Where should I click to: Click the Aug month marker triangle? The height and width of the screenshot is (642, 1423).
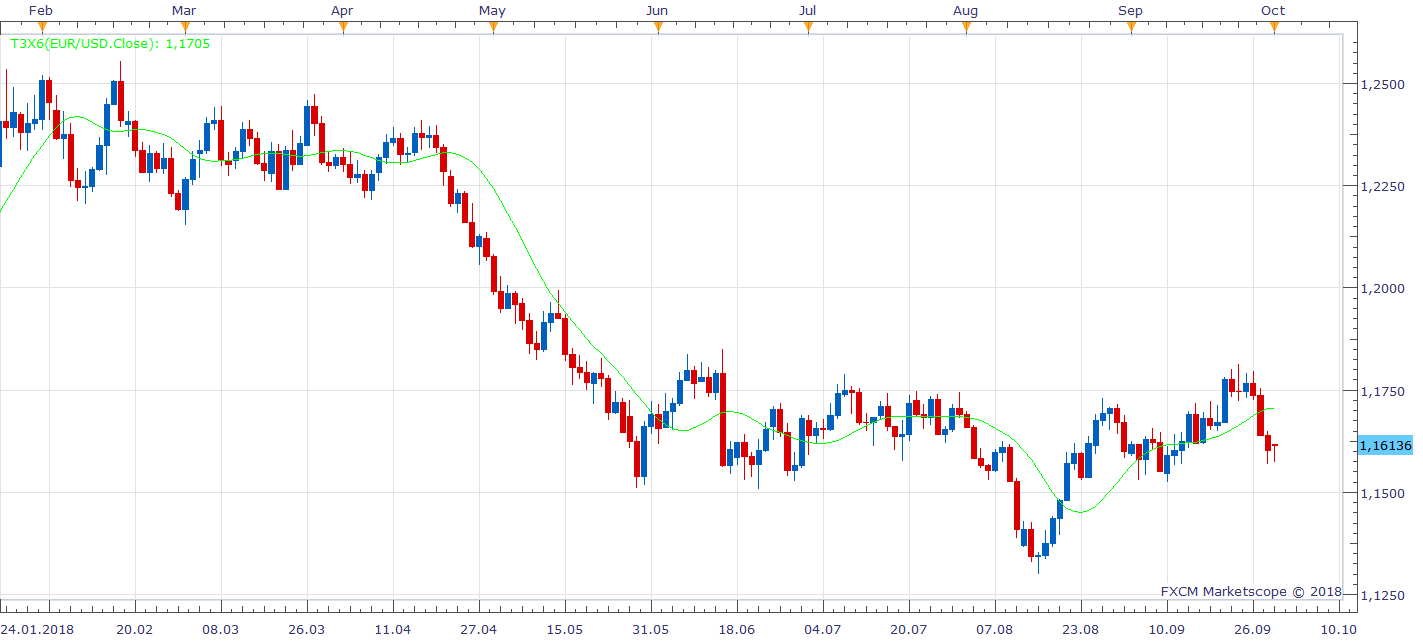[x=966, y=28]
